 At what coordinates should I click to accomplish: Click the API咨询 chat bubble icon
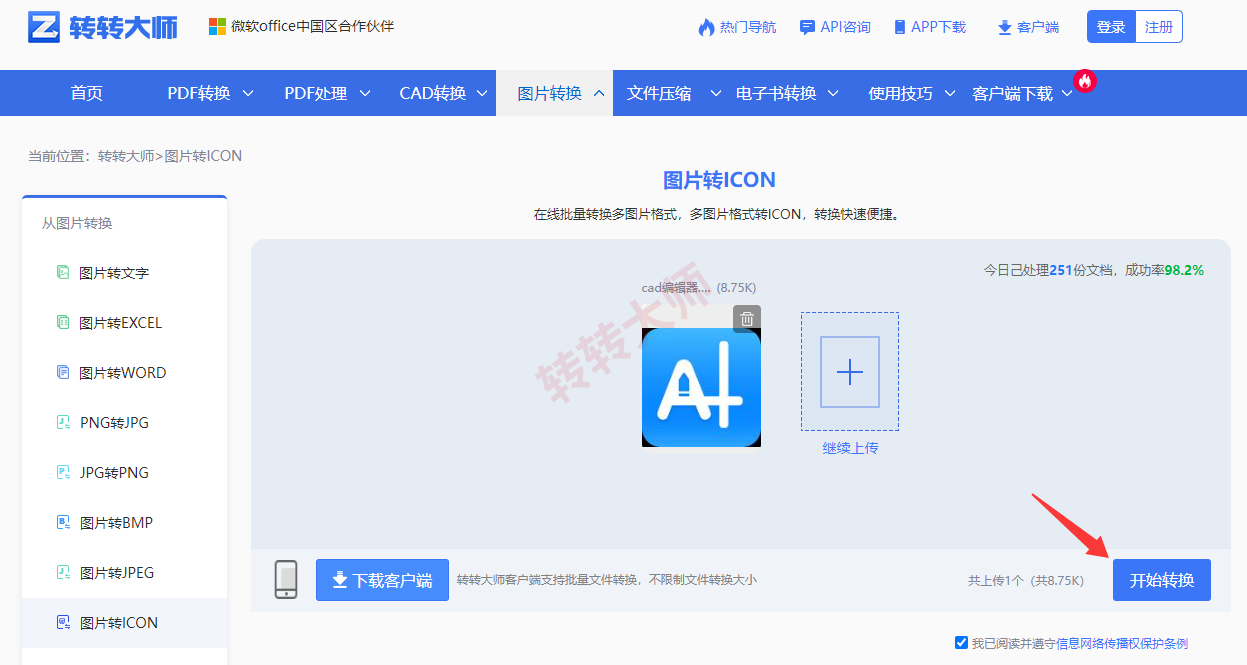point(807,27)
